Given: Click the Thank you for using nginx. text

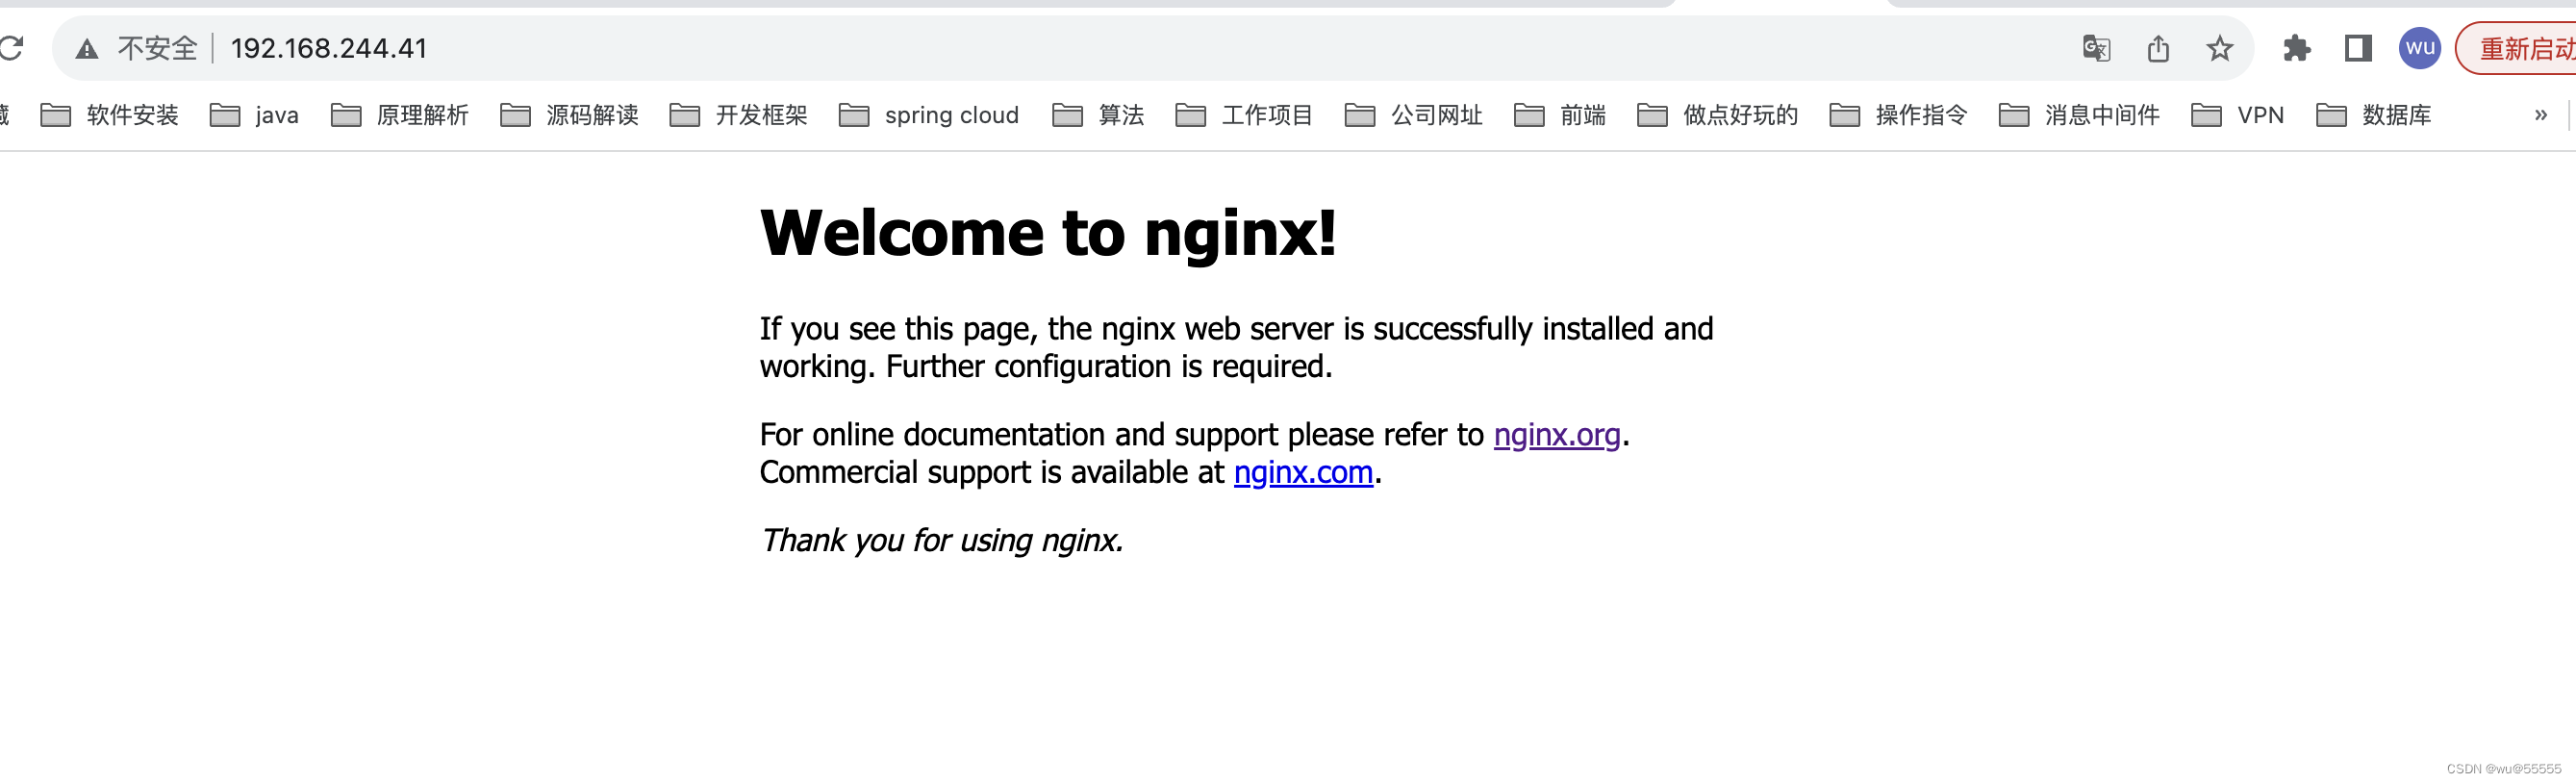Looking at the screenshot, I should click(x=941, y=541).
